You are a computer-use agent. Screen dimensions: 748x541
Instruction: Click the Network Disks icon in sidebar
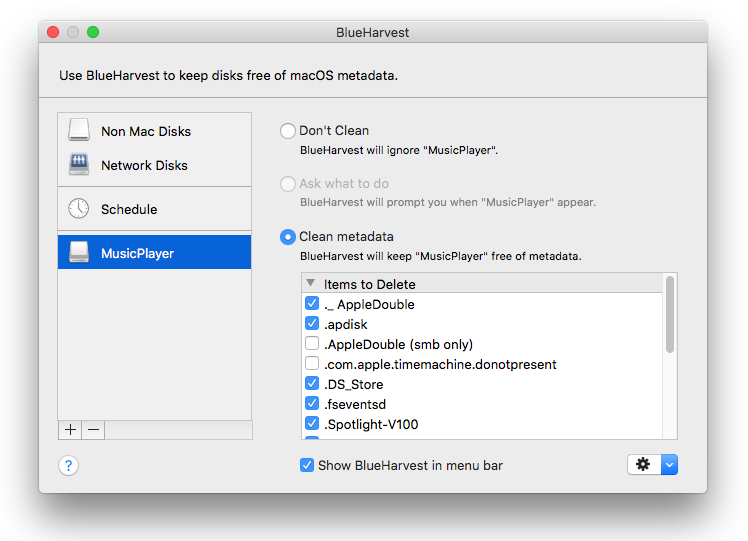79,165
